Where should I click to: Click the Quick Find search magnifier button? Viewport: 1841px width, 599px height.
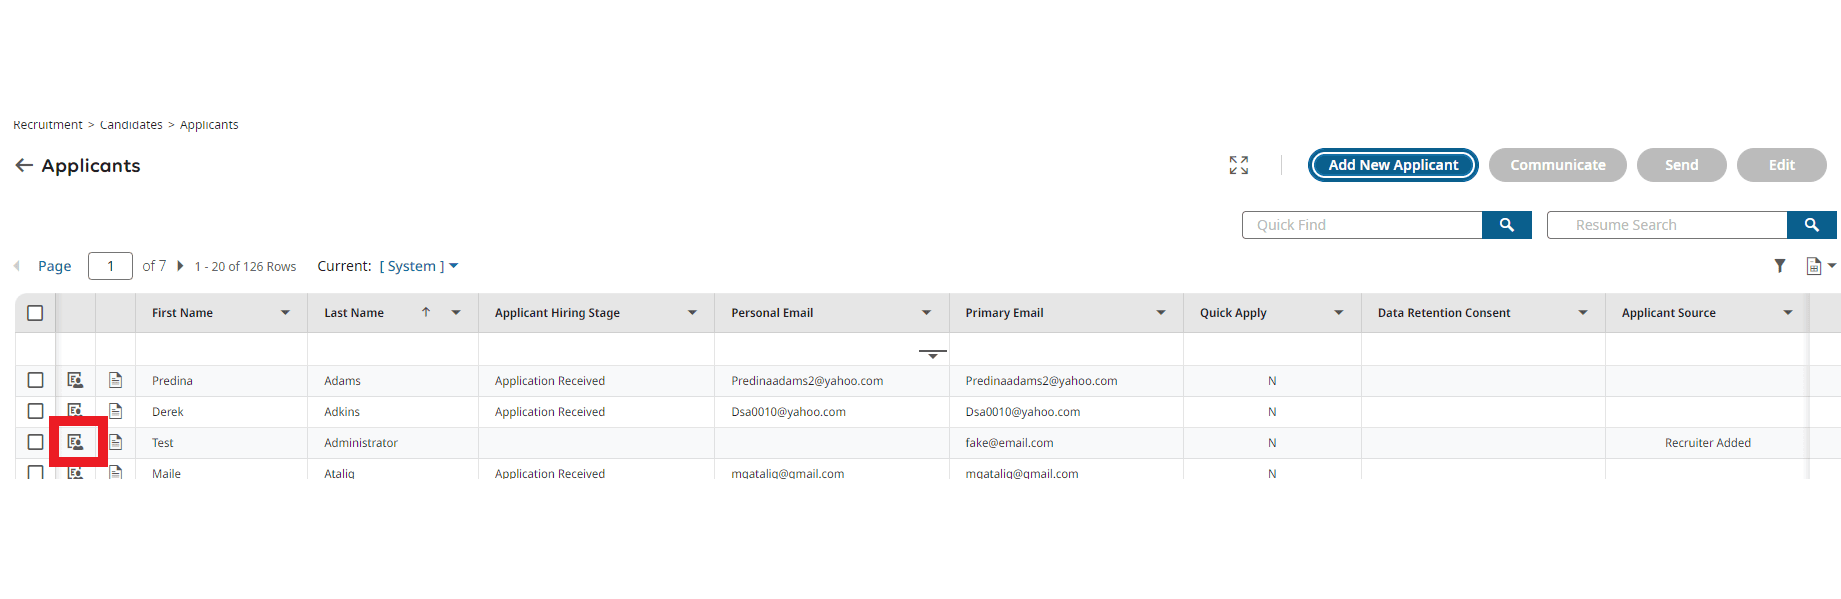pos(1506,225)
